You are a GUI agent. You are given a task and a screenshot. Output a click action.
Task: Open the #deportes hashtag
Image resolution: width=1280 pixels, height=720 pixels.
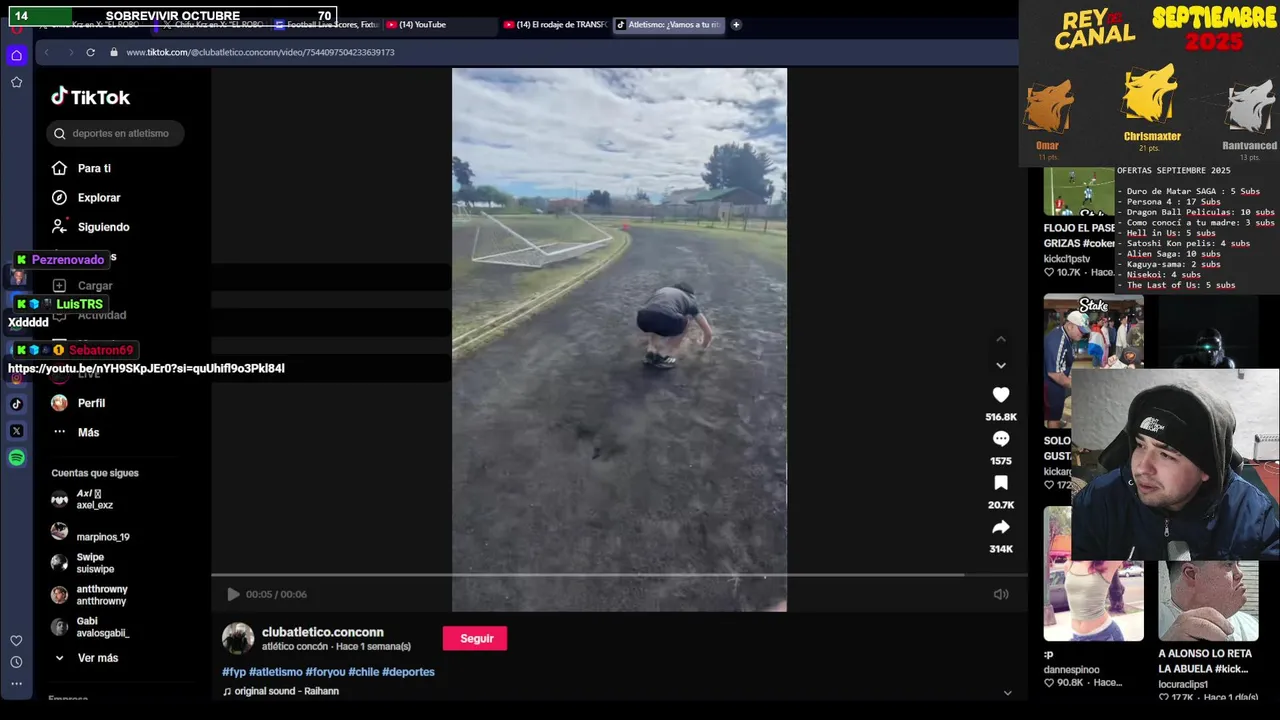click(408, 672)
